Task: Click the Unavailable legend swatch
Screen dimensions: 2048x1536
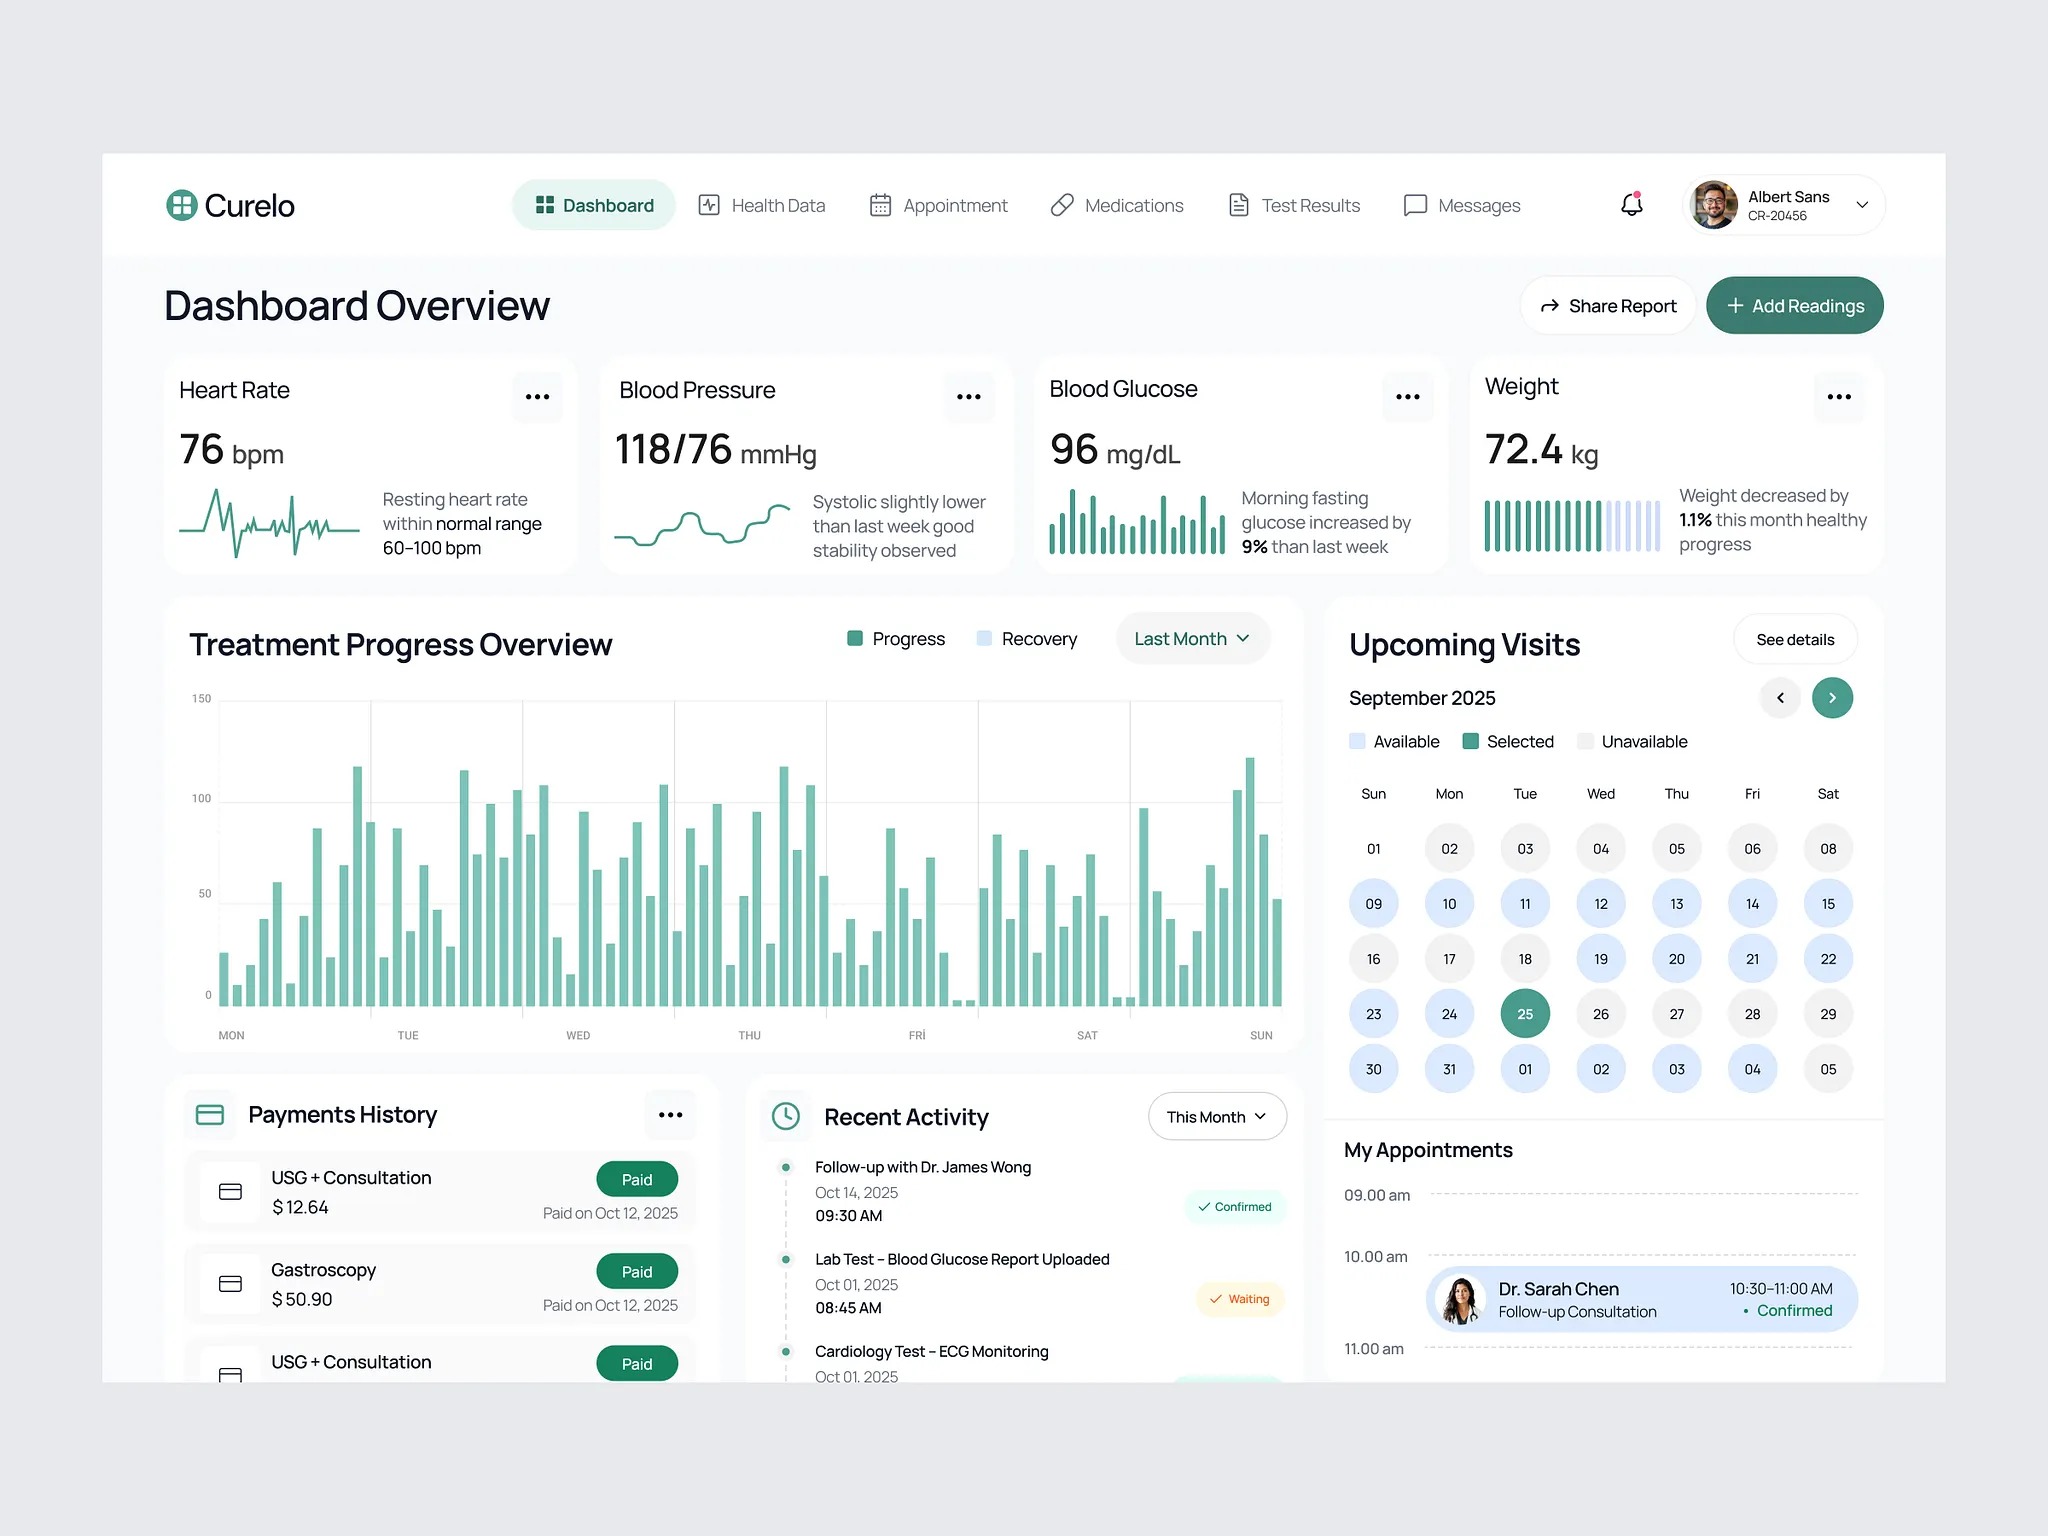Action: [1585, 741]
